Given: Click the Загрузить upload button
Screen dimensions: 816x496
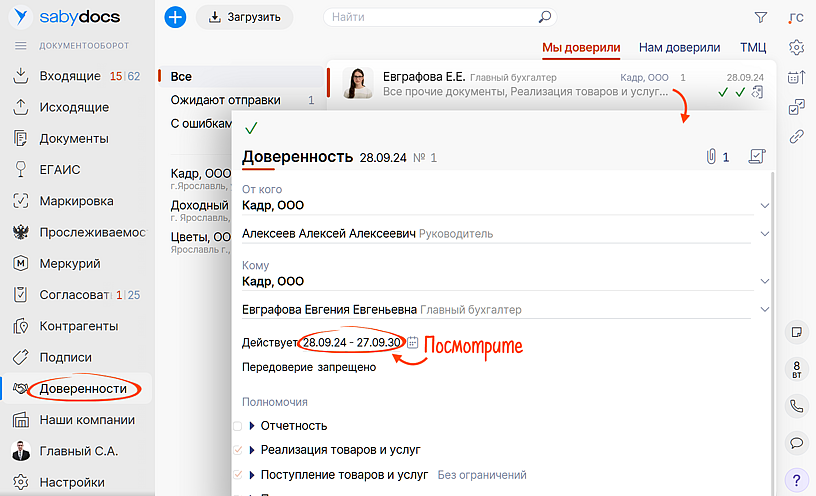Looking at the screenshot, I should (244, 17).
